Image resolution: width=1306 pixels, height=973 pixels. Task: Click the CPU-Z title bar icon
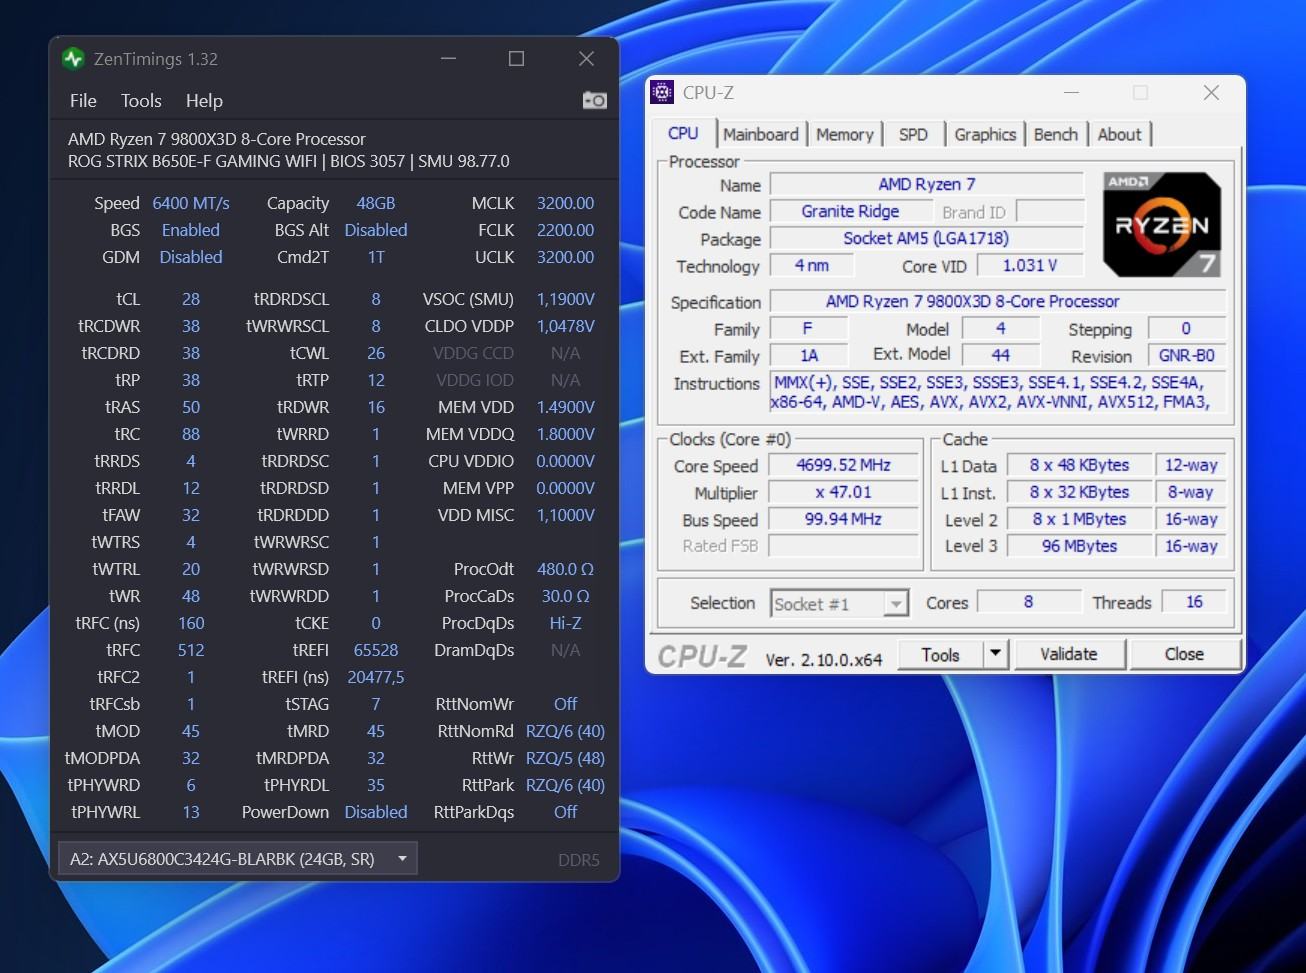662,93
